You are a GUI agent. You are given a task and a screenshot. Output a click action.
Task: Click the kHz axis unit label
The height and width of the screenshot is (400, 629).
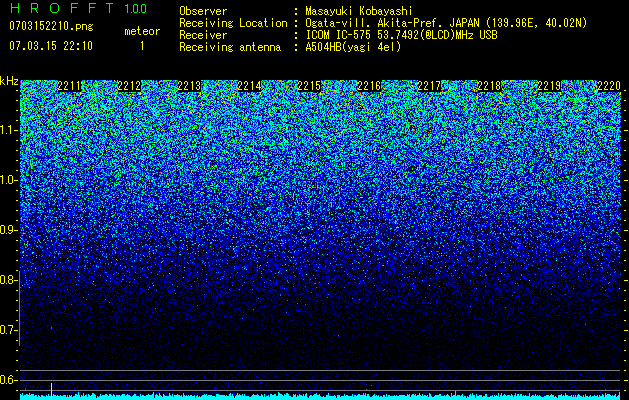[x=9, y=81]
